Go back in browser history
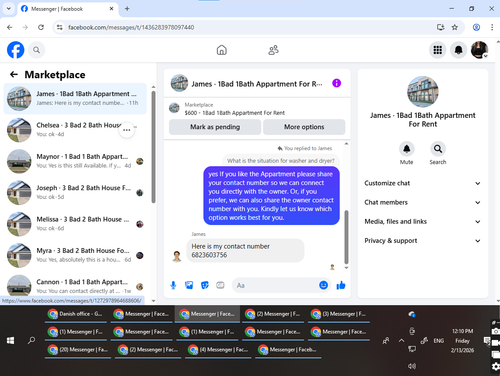Screen dimensions: 500x376 point(10,27)
